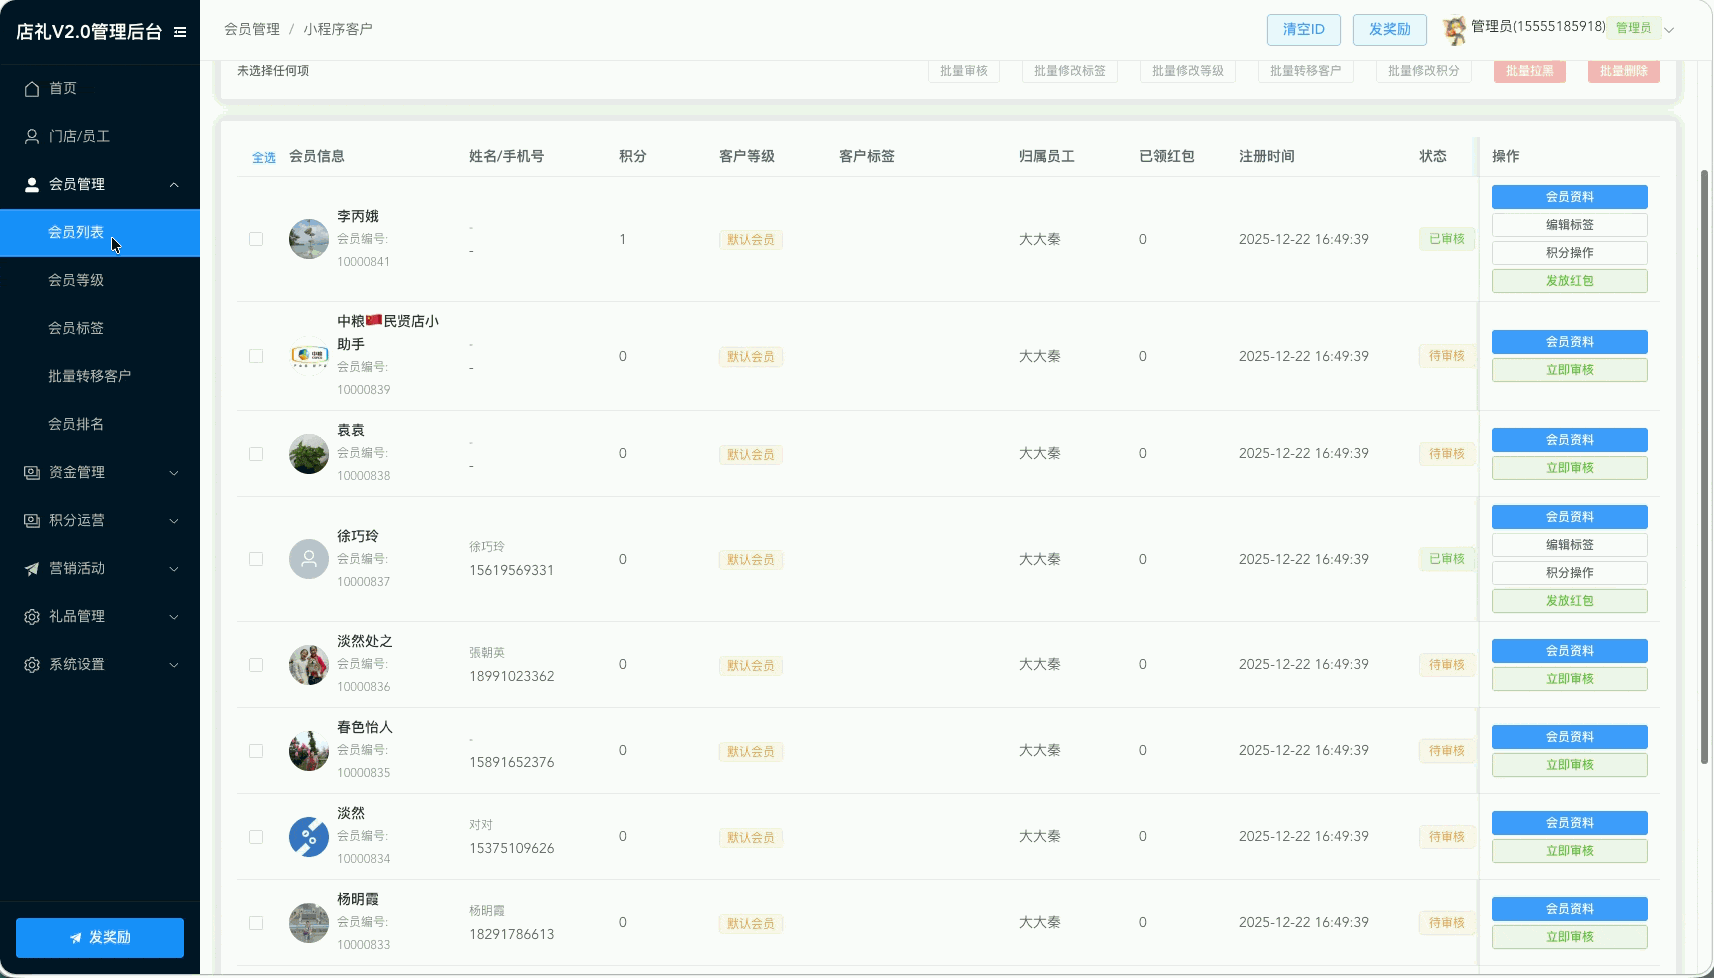Check the checkbox for member 李丙娥

pyautogui.click(x=256, y=239)
